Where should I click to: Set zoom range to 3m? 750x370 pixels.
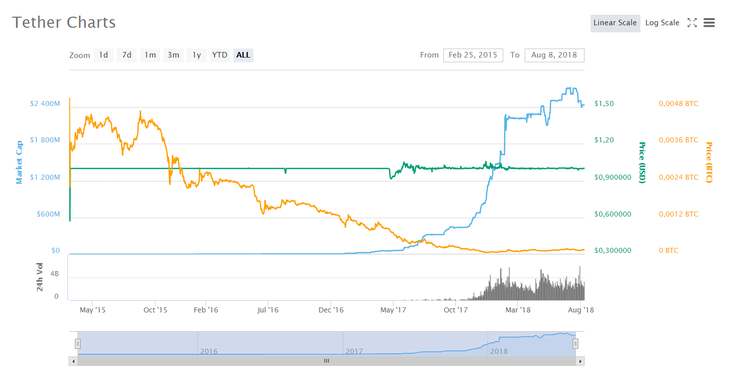[173, 55]
